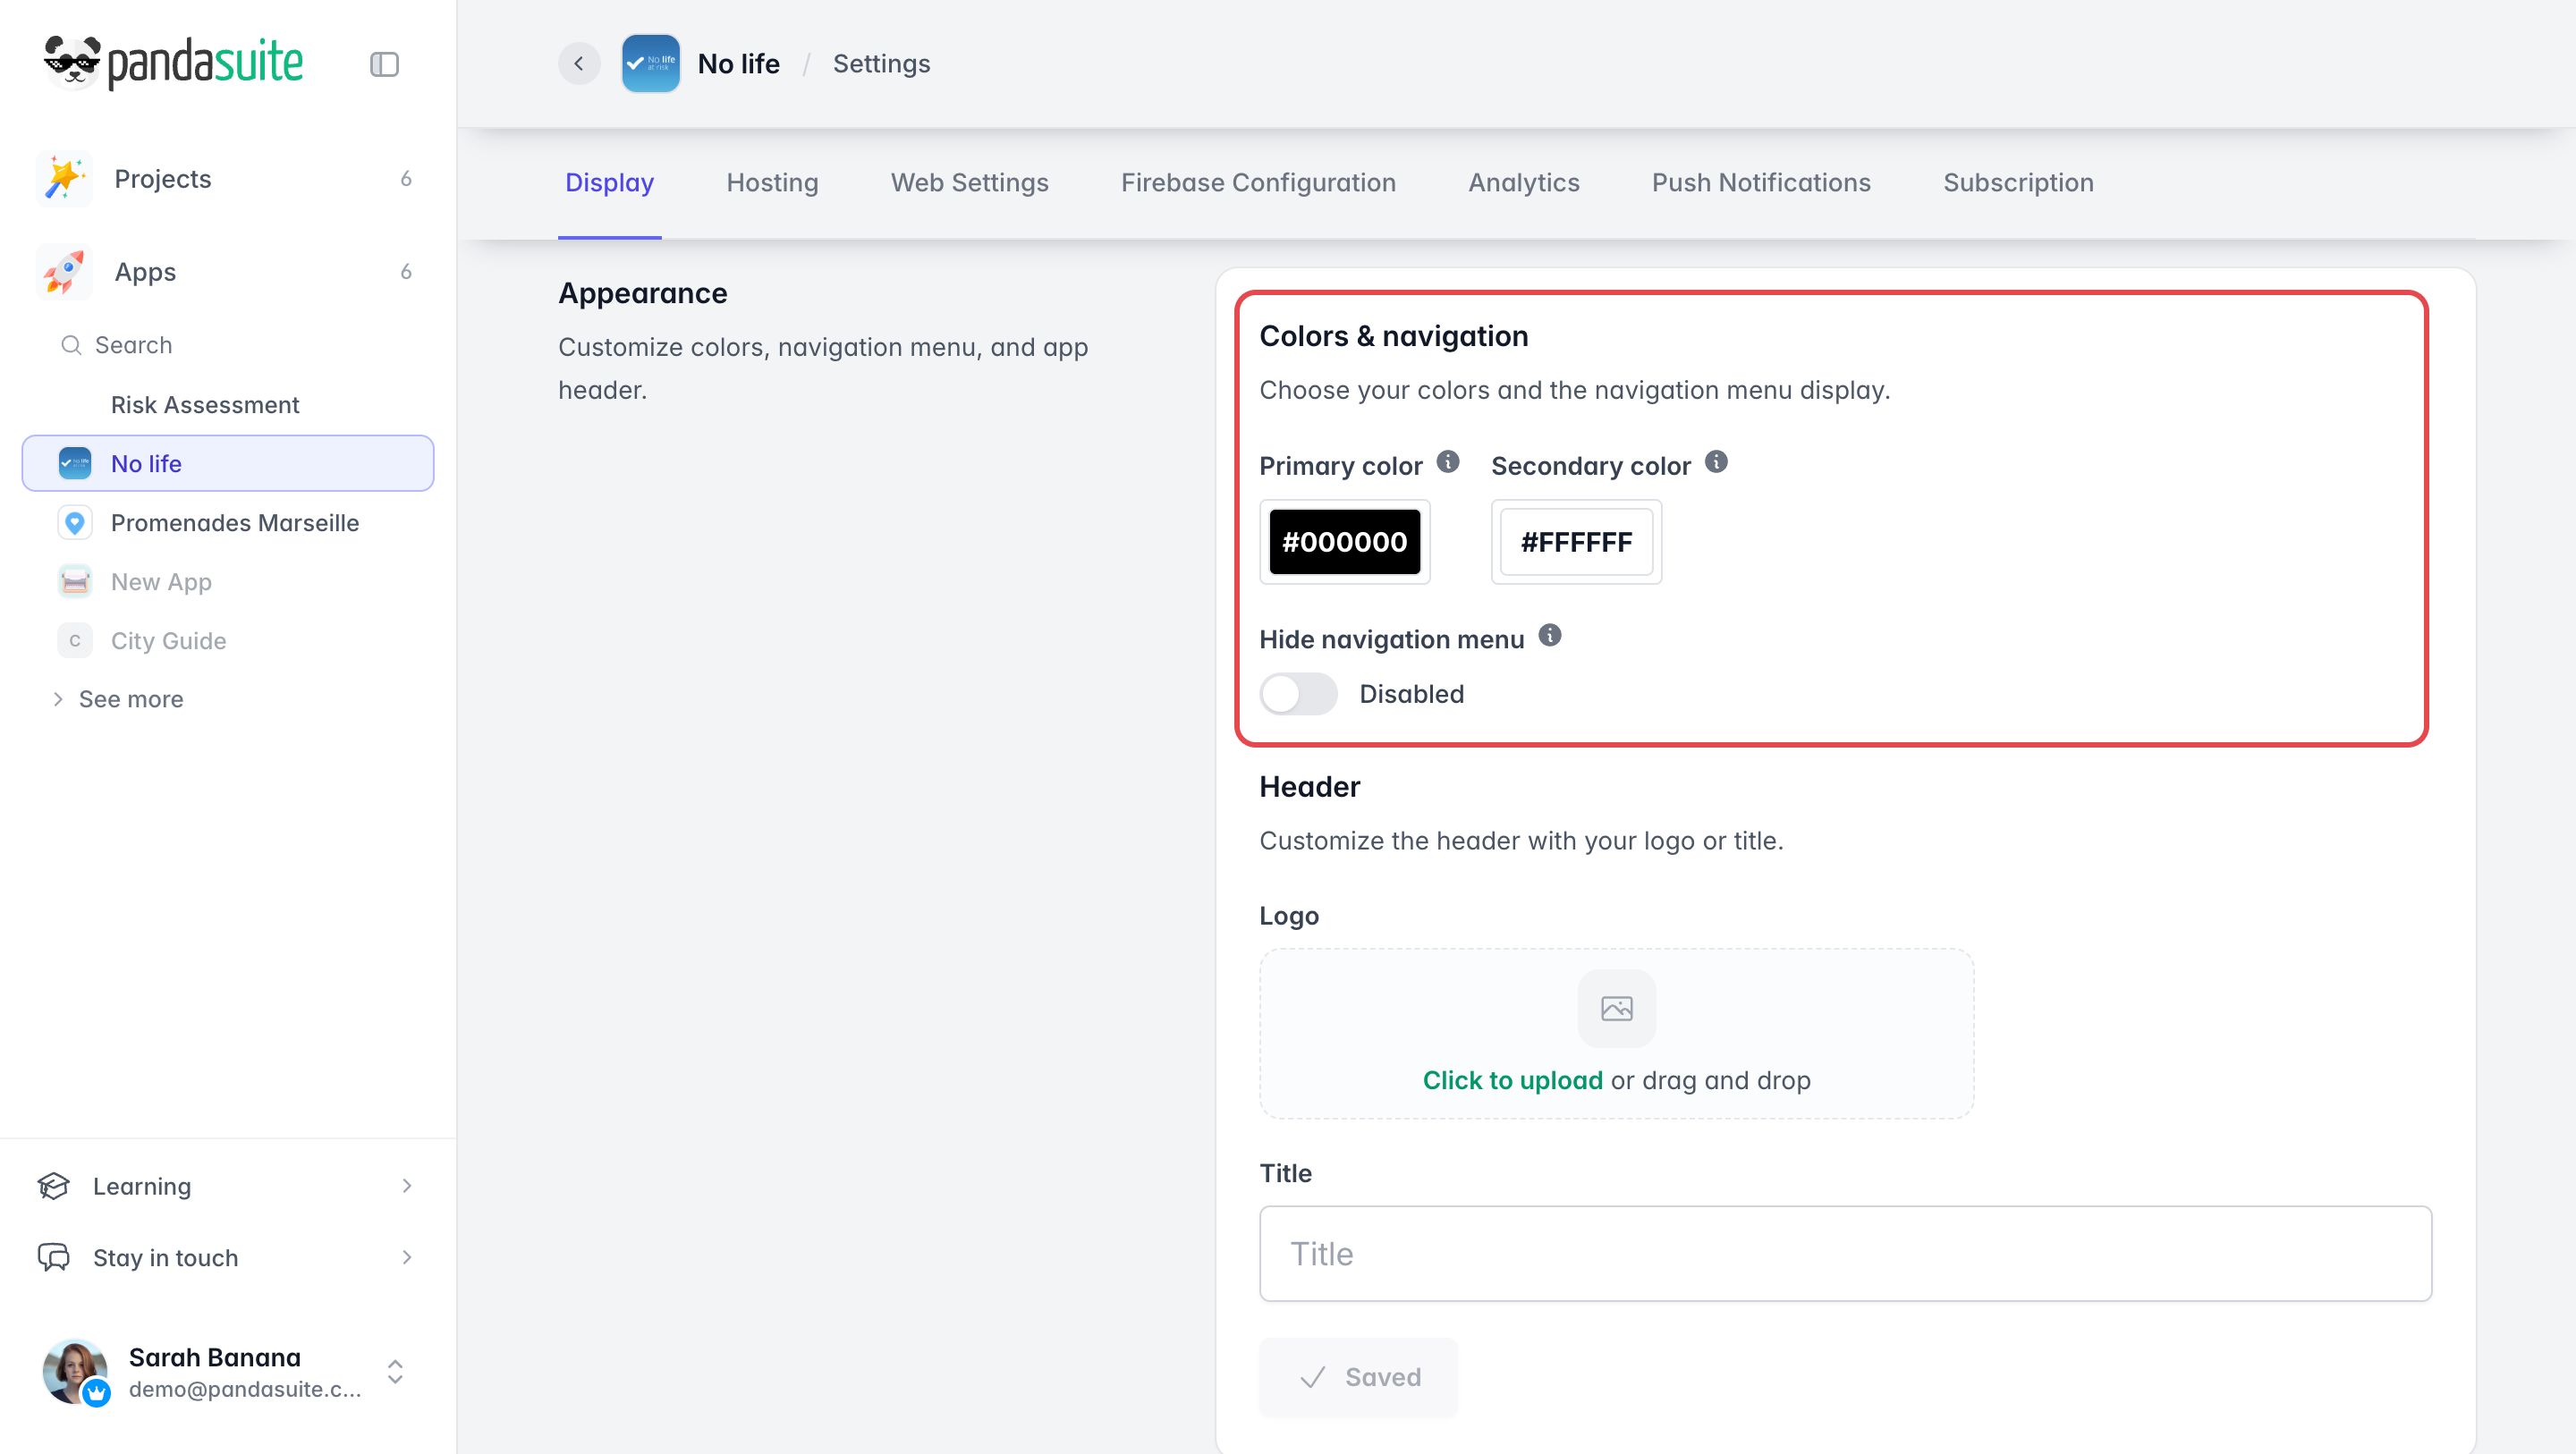Expand the Stay in touch chevron

pyautogui.click(x=407, y=1257)
